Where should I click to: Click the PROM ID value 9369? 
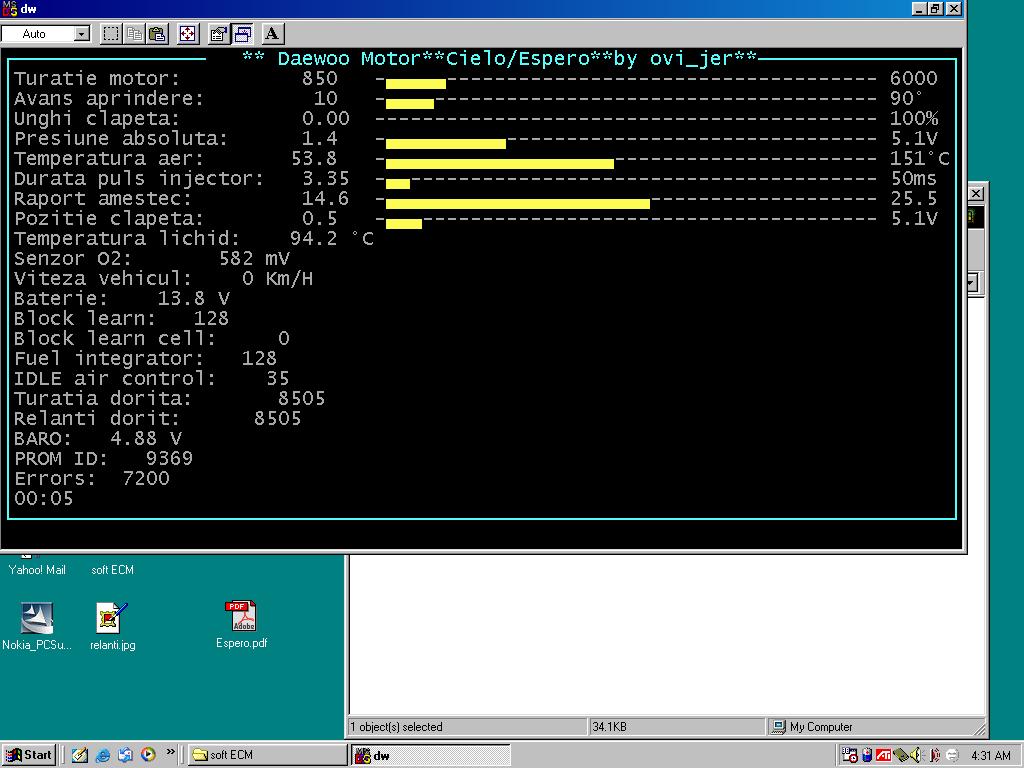coord(169,458)
